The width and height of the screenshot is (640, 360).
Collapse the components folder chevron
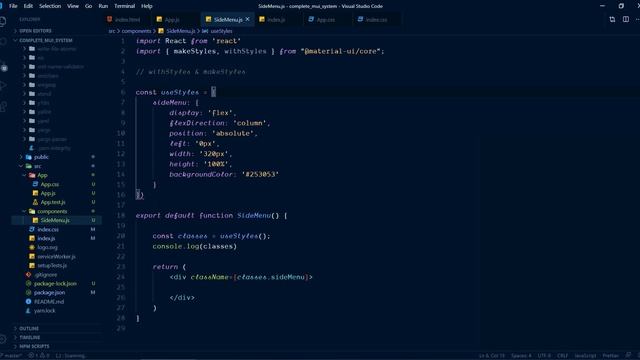(24, 211)
